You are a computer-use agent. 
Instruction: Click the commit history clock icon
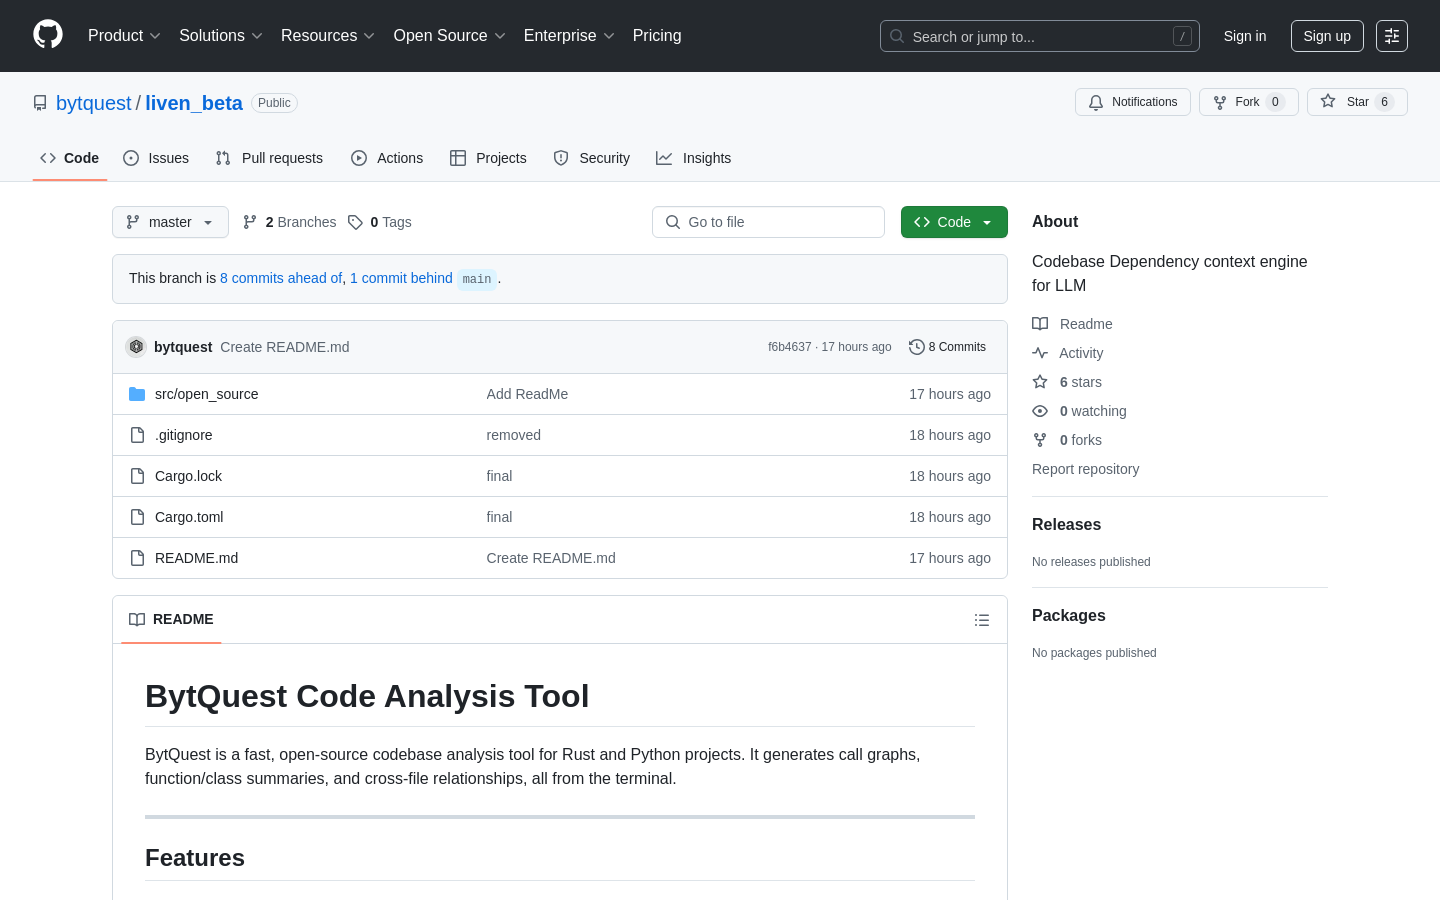[916, 347]
